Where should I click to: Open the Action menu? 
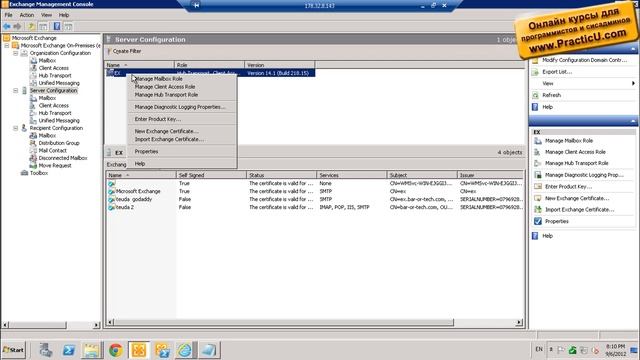click(27, 15)
